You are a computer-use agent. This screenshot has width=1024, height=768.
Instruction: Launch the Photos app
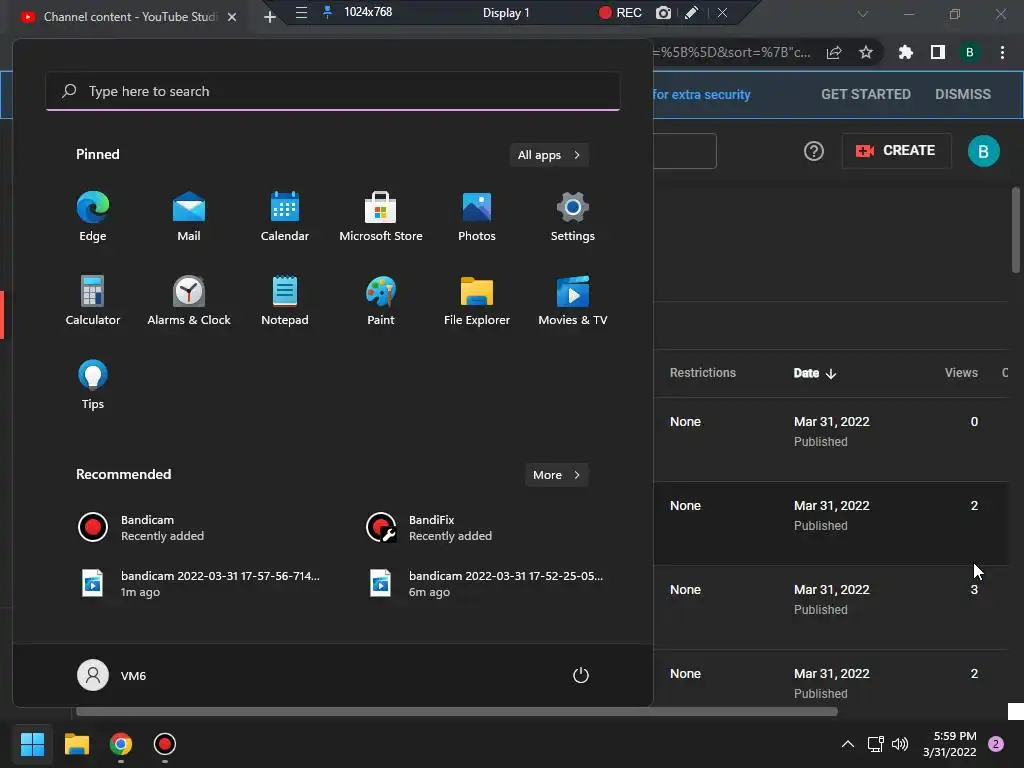tap(477, 217)
